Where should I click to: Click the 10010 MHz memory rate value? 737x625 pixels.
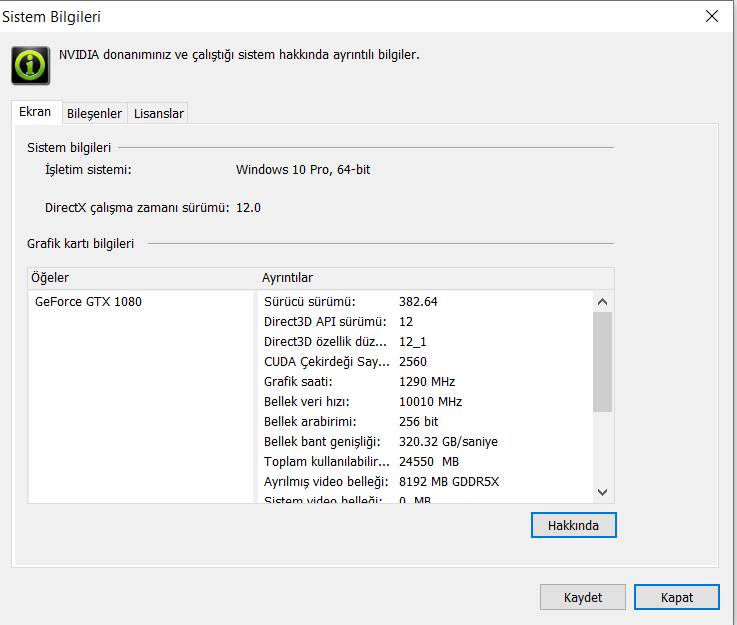click(x=431, y=402)
